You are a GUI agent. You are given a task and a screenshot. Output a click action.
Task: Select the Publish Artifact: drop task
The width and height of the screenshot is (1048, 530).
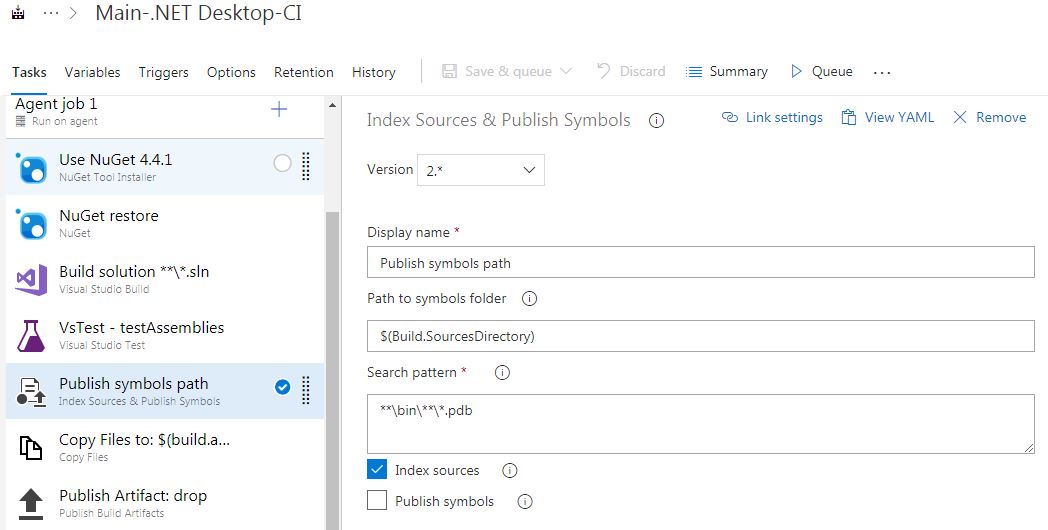[x=165, y=504]
